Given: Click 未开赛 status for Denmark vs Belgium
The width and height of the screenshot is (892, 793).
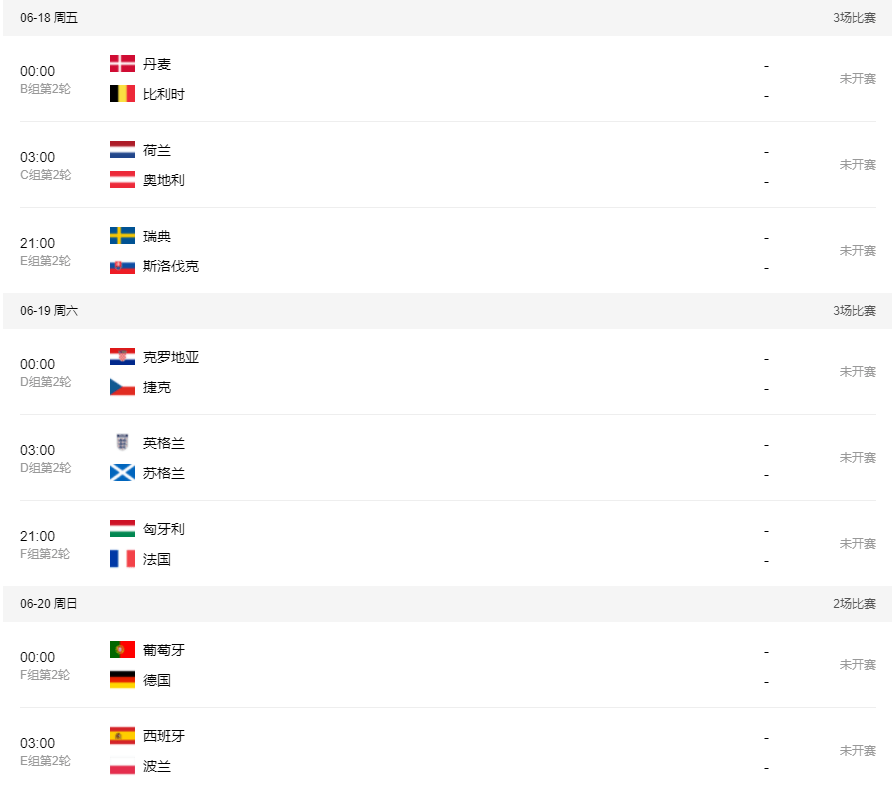Looking at the screenshot, I should coord(857,79).
